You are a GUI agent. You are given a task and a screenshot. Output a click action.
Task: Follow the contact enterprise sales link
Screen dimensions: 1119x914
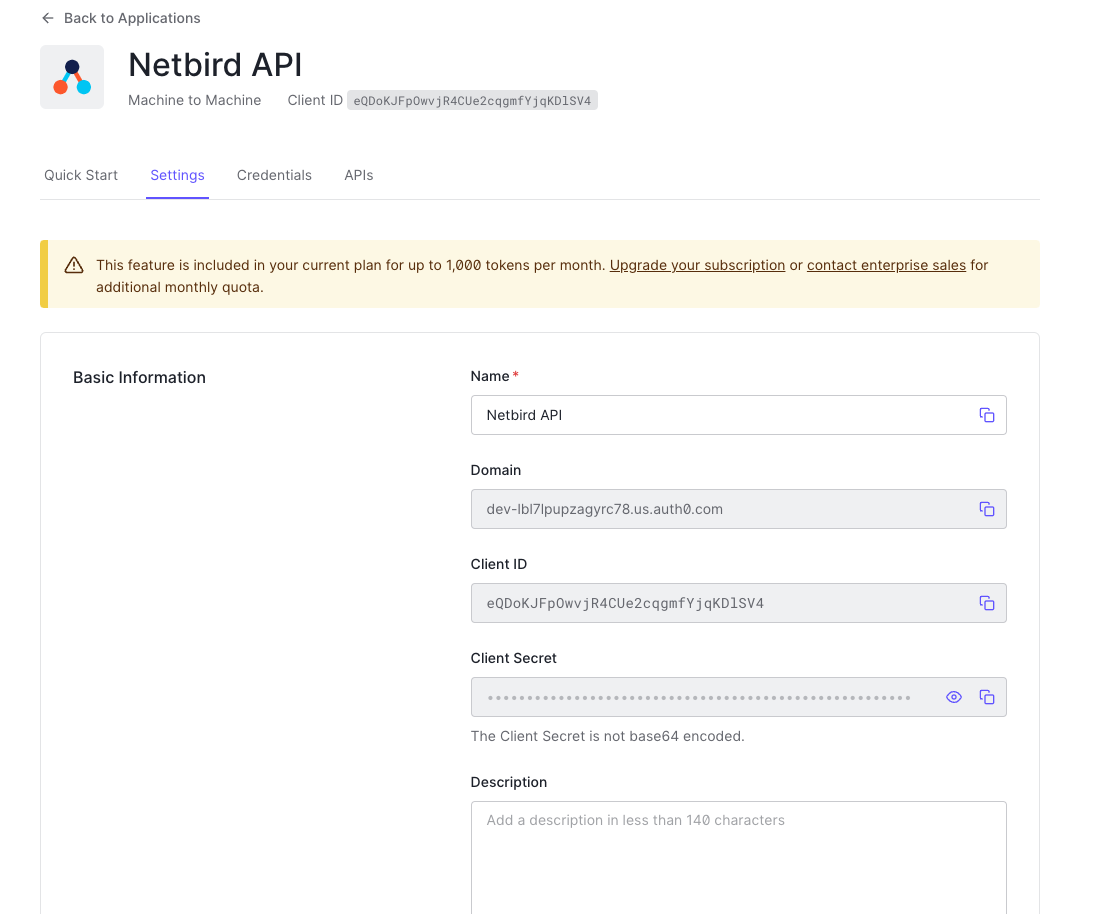(886, 265)
